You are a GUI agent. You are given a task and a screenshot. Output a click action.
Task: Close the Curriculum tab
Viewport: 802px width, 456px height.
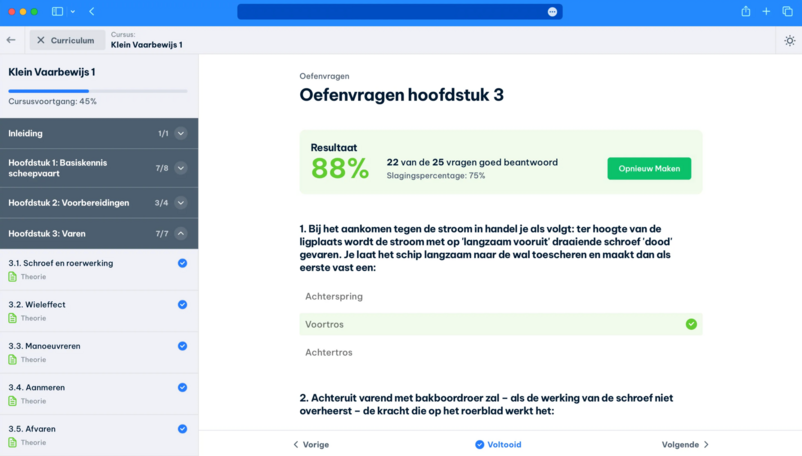pyautogui.click(x=41, y=41)
